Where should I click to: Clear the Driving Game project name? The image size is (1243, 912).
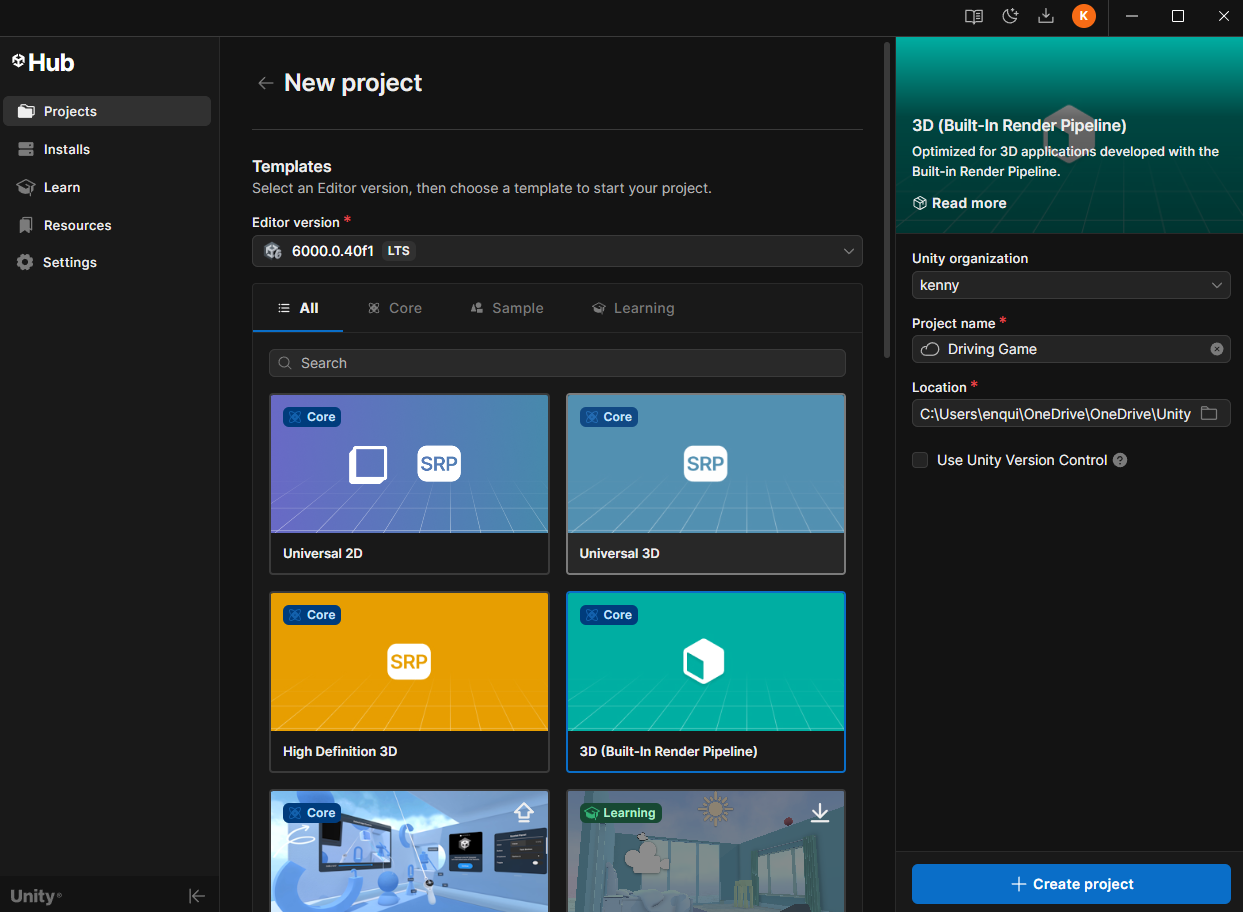(1217, 349)
